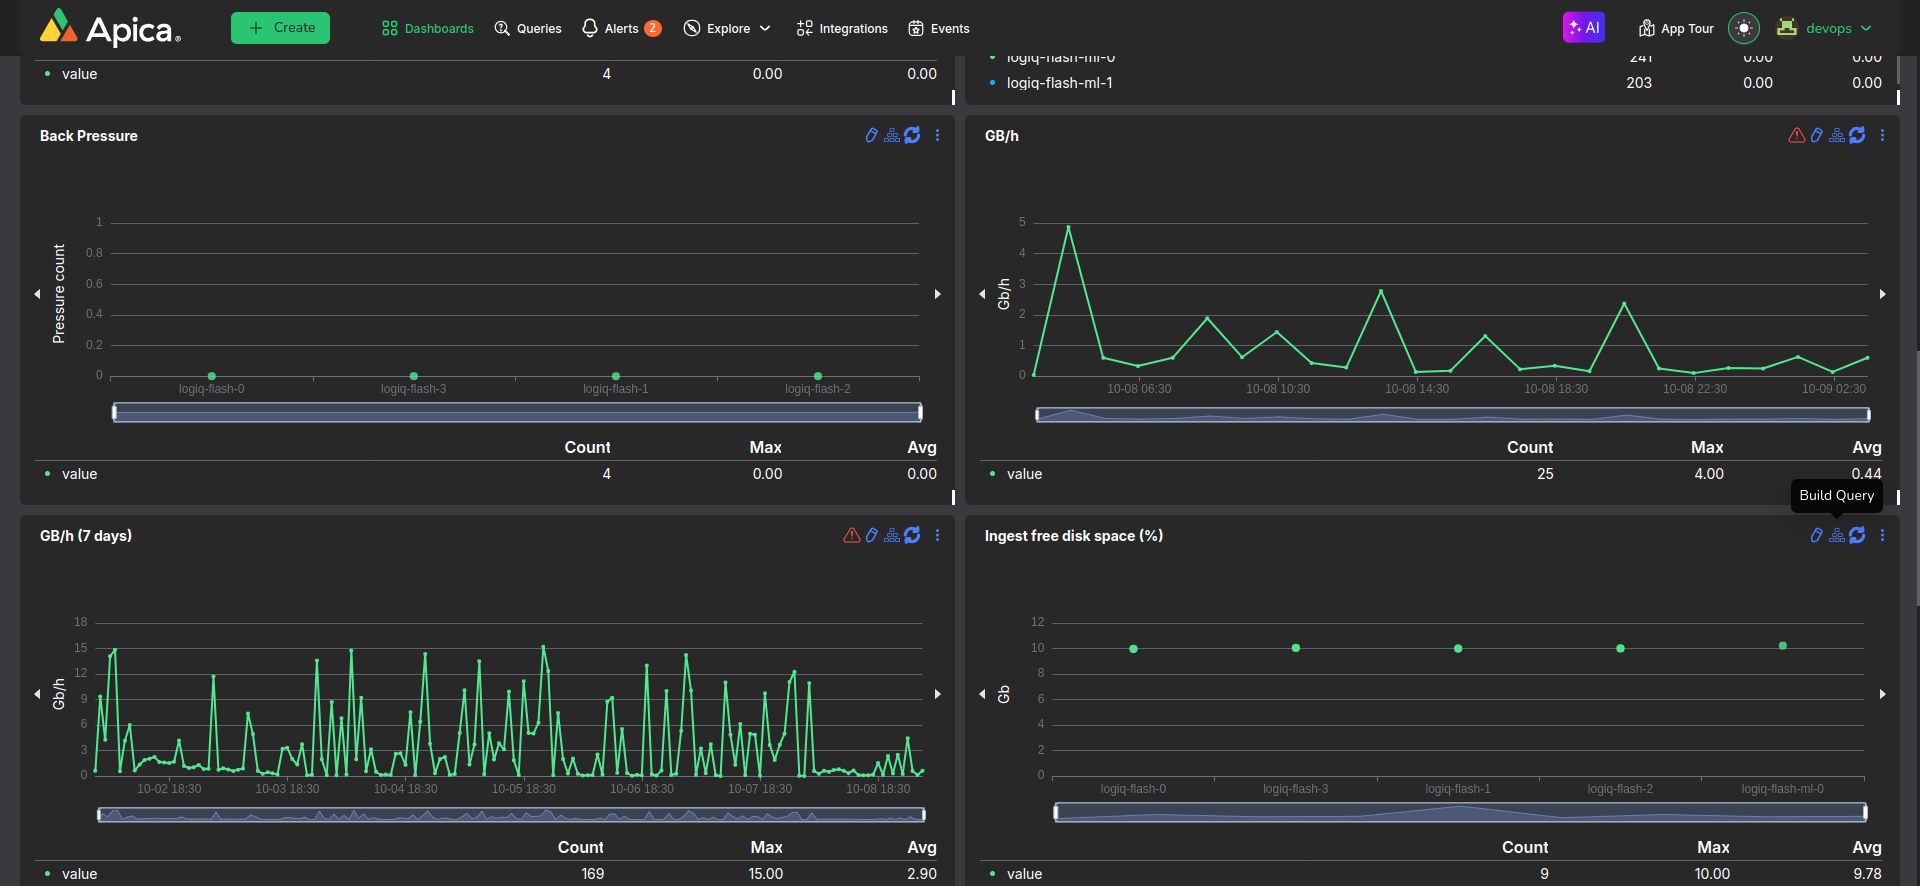Screen dimensions: 1920x886
Task: Go to the Queries menu item
Action: coord(528,28)
